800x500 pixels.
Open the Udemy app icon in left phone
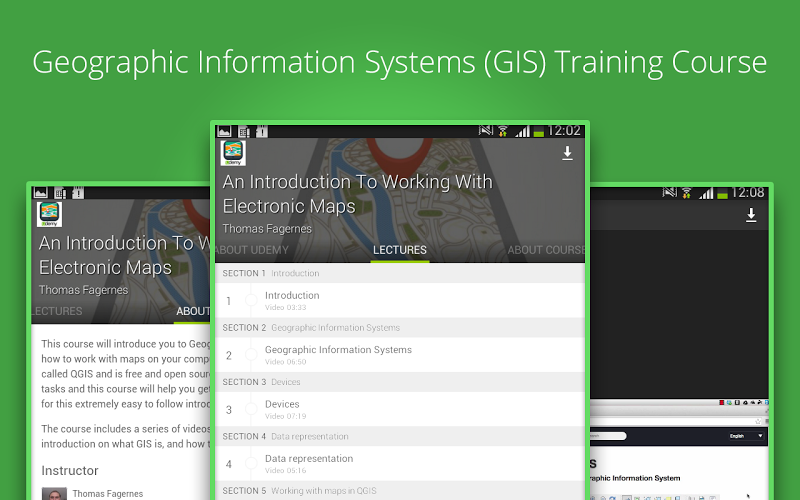point(49,214)
